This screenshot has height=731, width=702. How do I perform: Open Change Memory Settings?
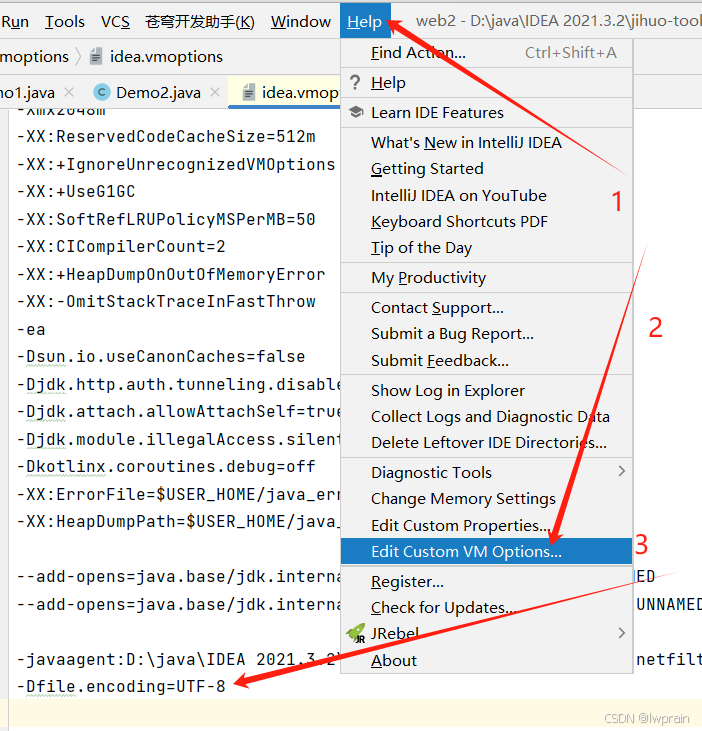(x=486, y=499)
